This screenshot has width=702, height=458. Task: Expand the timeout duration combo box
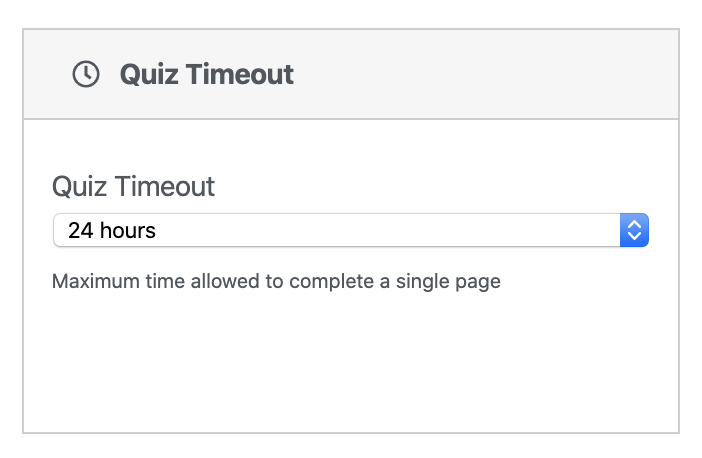(350, 231)
